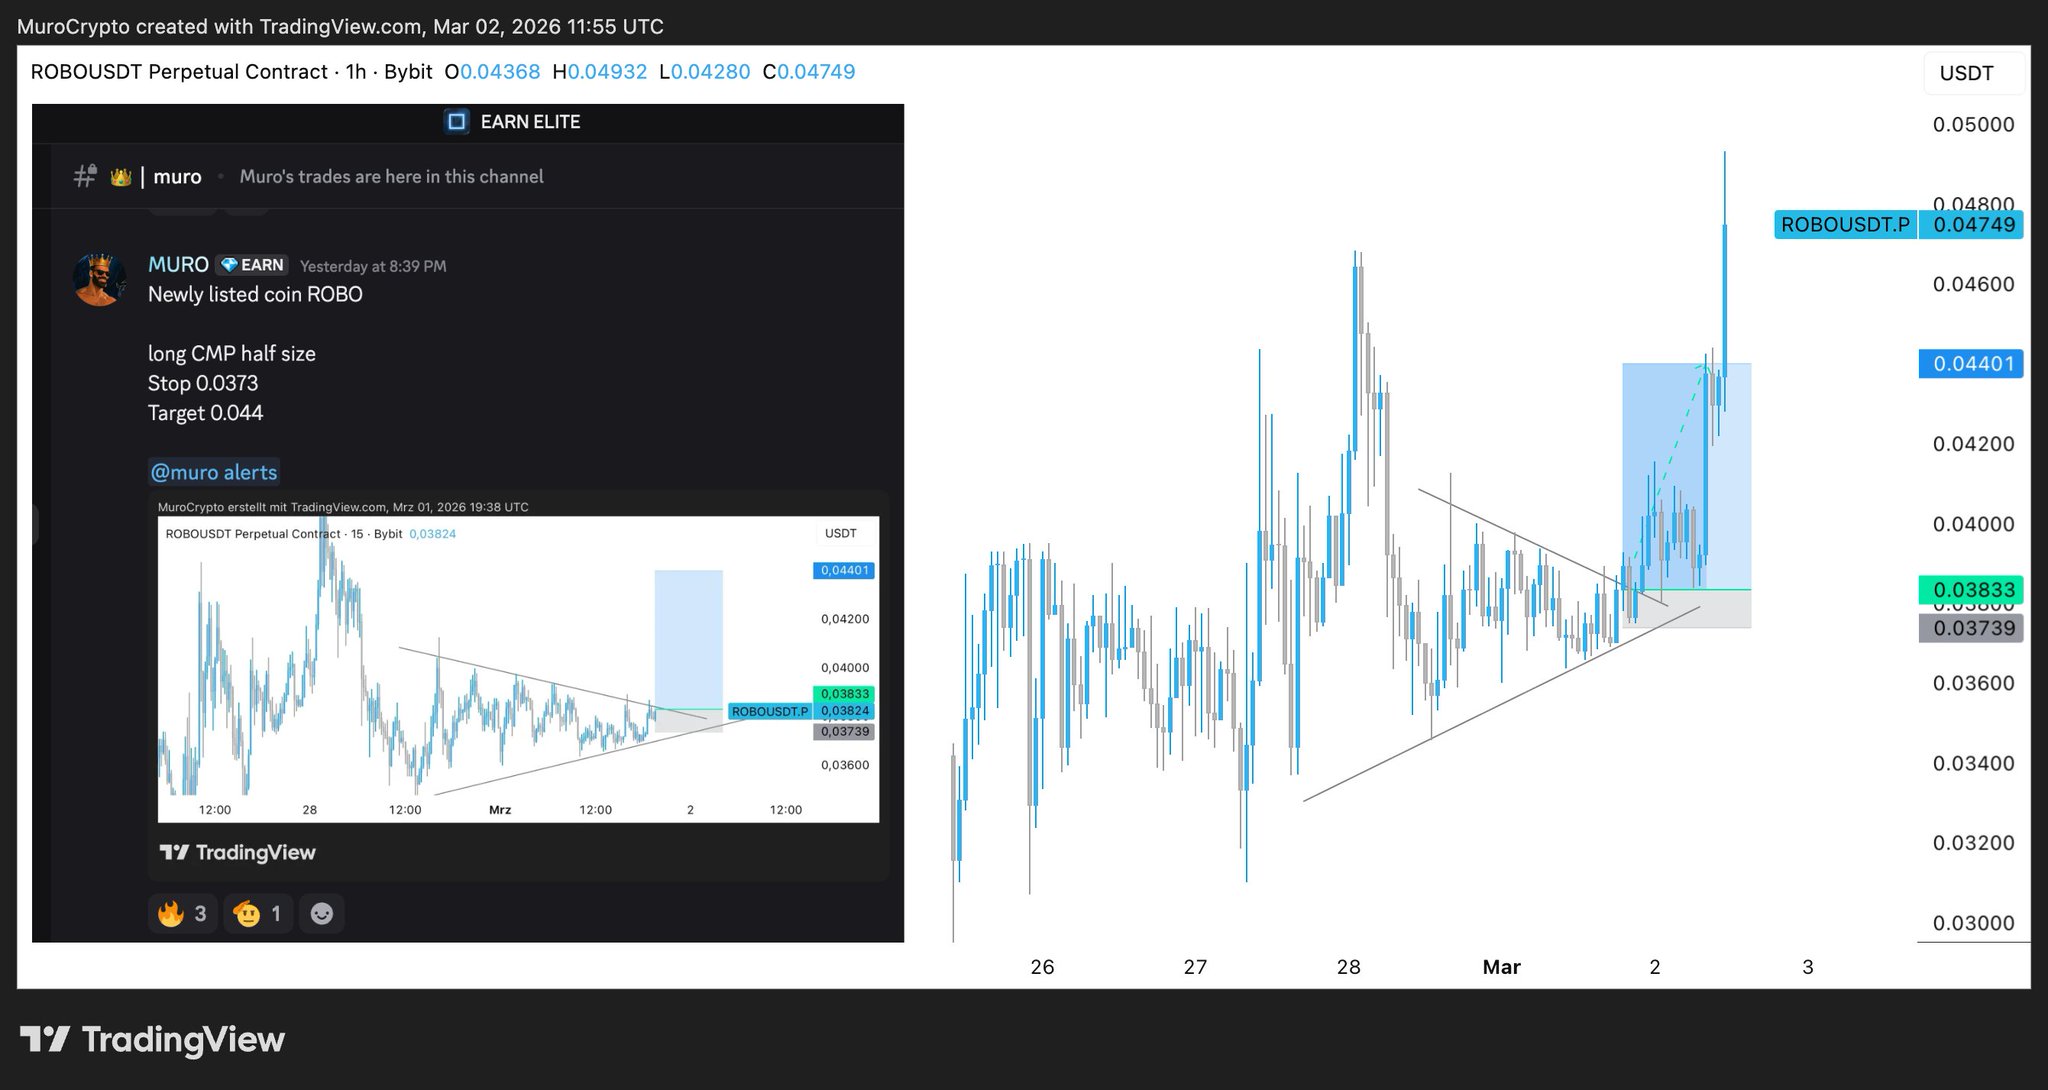Click TradingView logo under embedded chart

tap(238, 852)
